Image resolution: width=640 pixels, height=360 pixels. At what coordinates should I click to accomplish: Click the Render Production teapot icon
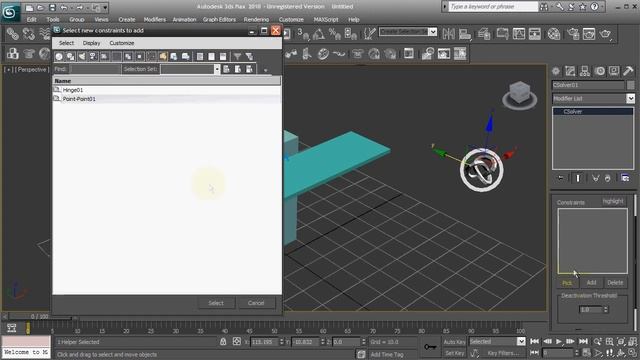[x=605, y=33]
